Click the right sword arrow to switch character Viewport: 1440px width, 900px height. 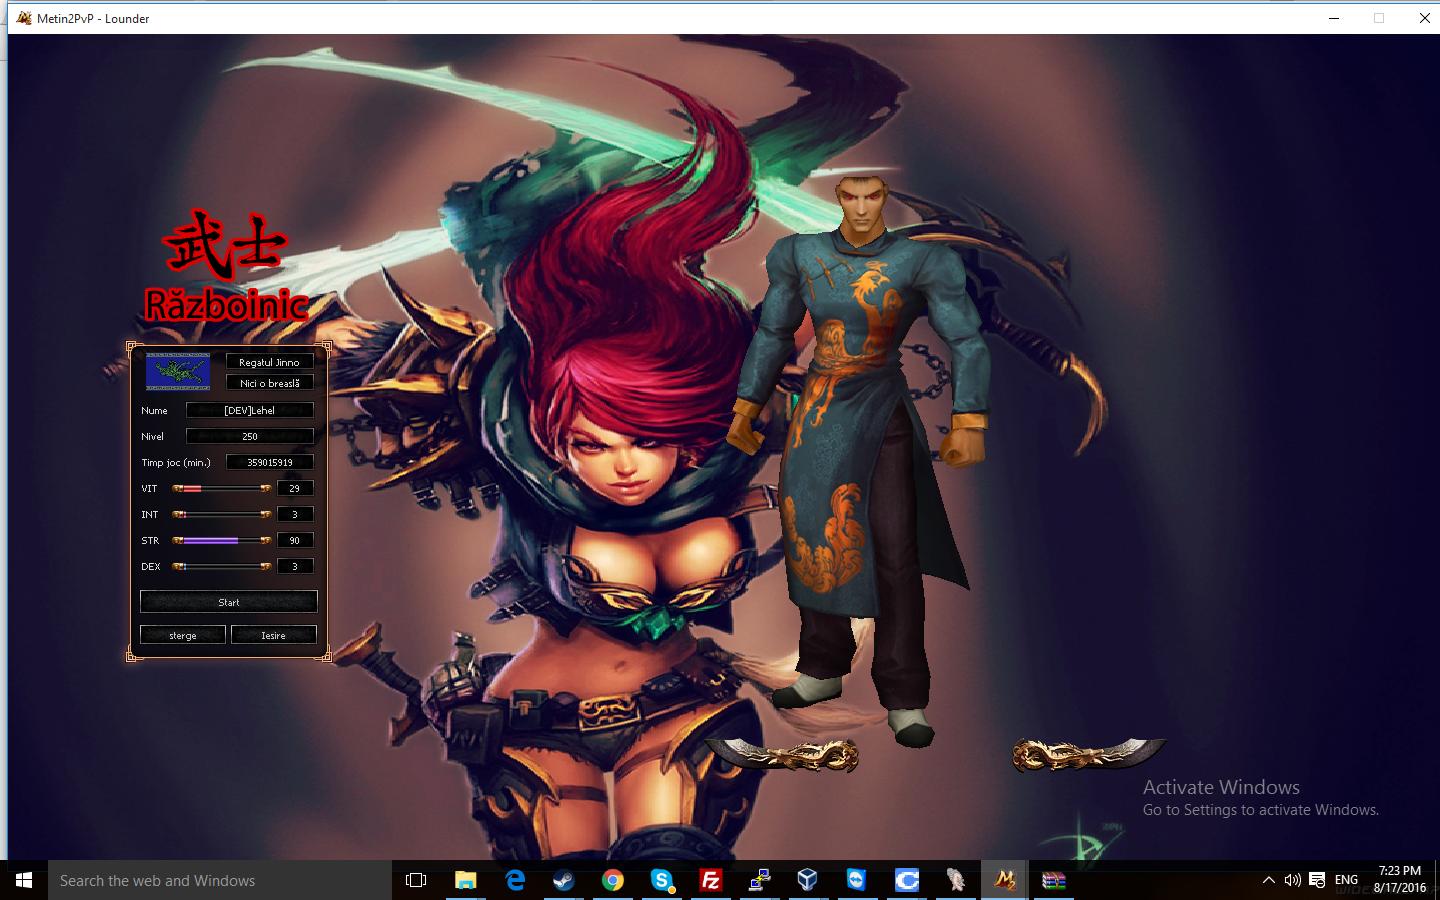coord(1089,755)
